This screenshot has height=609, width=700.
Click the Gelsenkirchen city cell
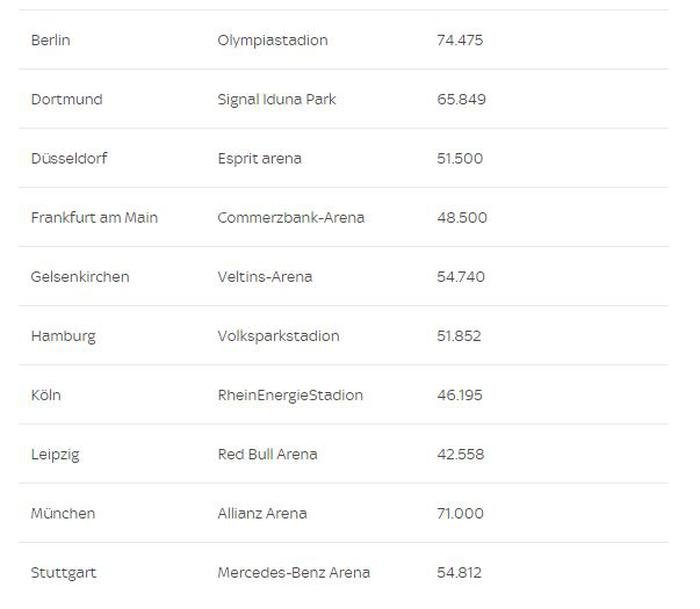[80, 276]
